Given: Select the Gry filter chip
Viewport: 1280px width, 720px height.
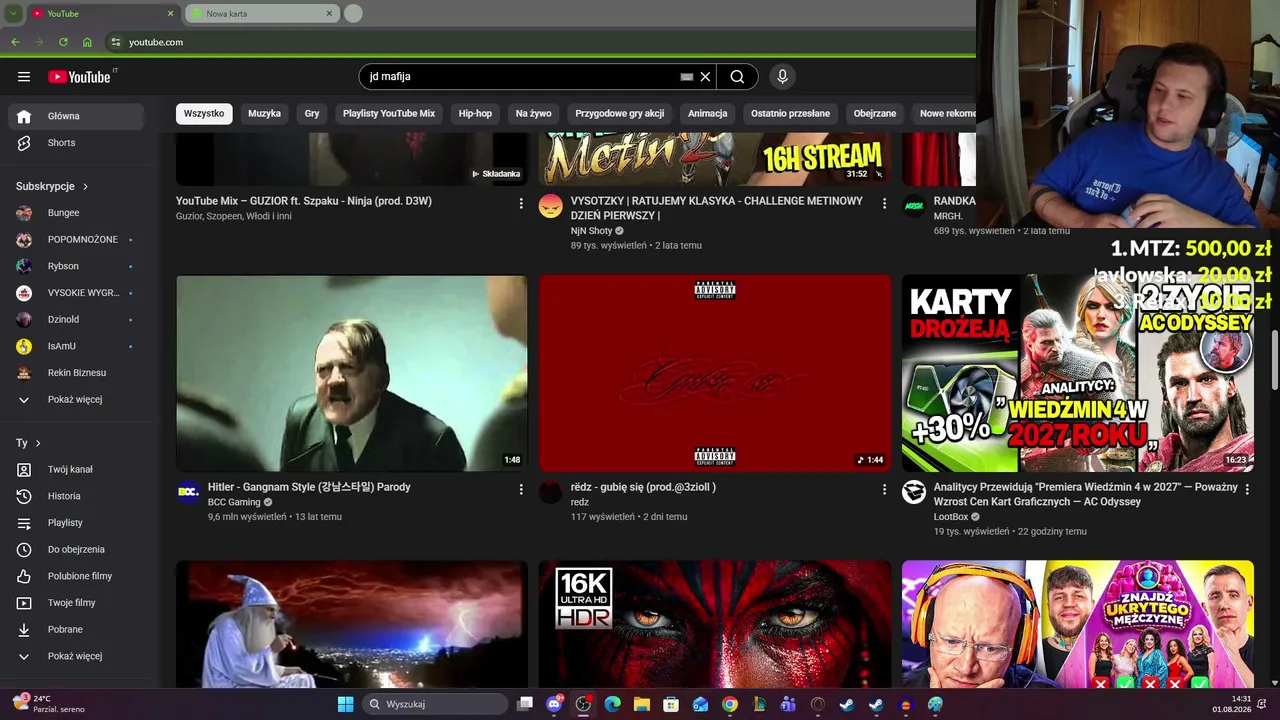Looking at the screenshot, I should click(312, 114).
